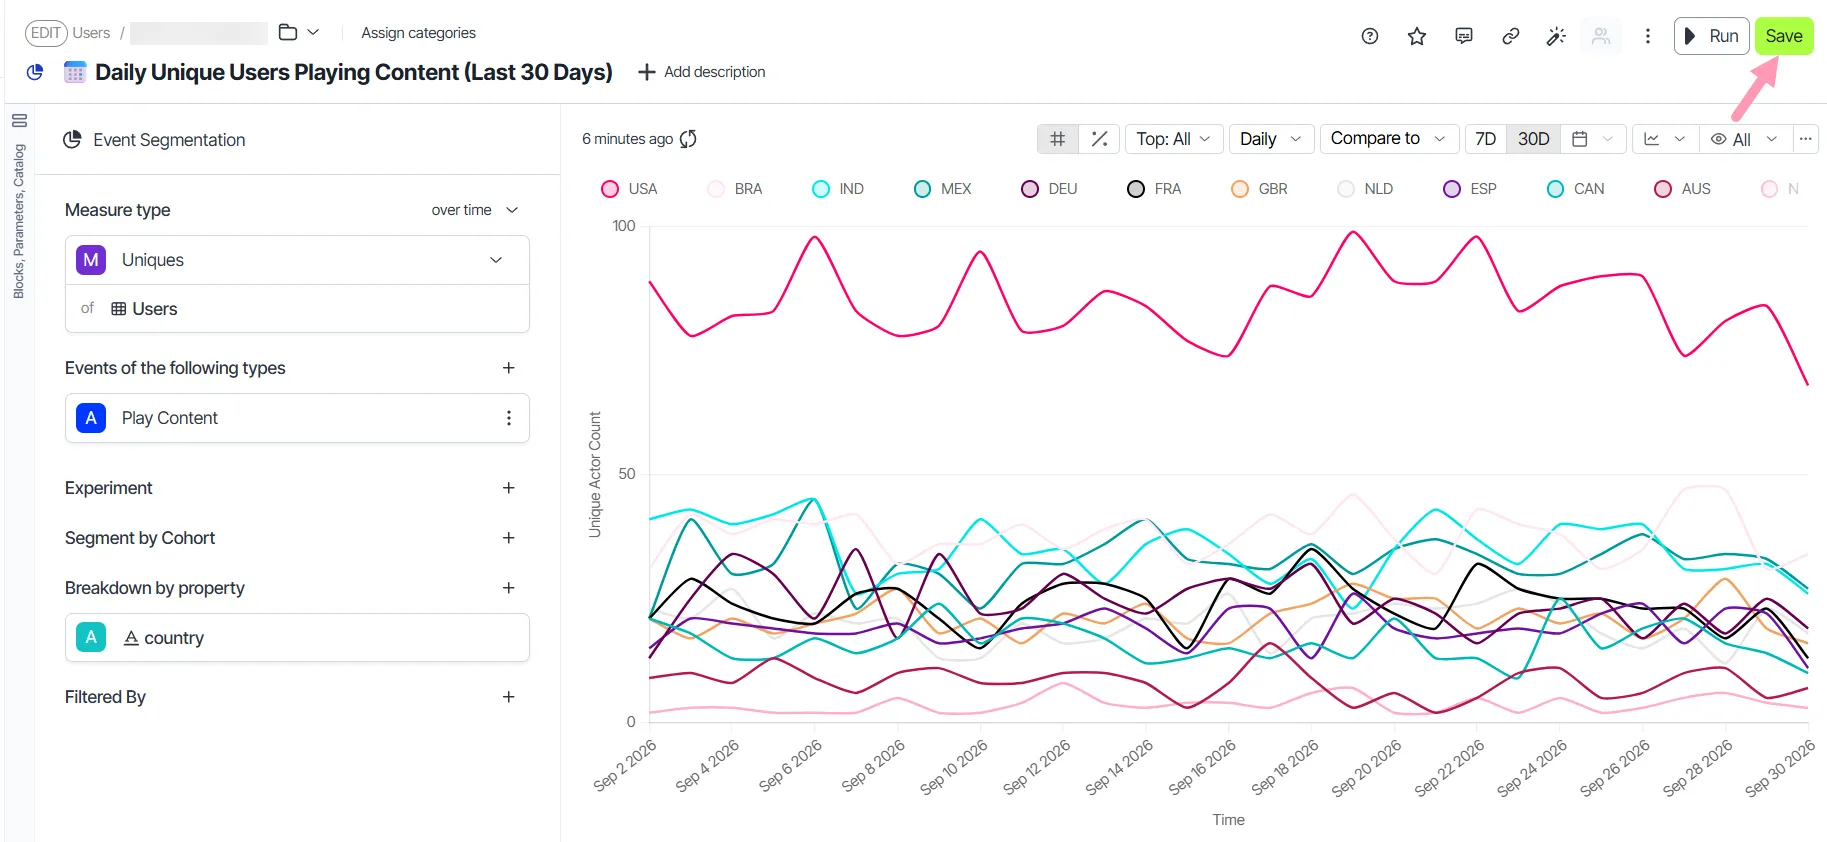Add Segment by Cohort with plus icon
Viewport: 1827px width, 842px height.
pos(509,538)
